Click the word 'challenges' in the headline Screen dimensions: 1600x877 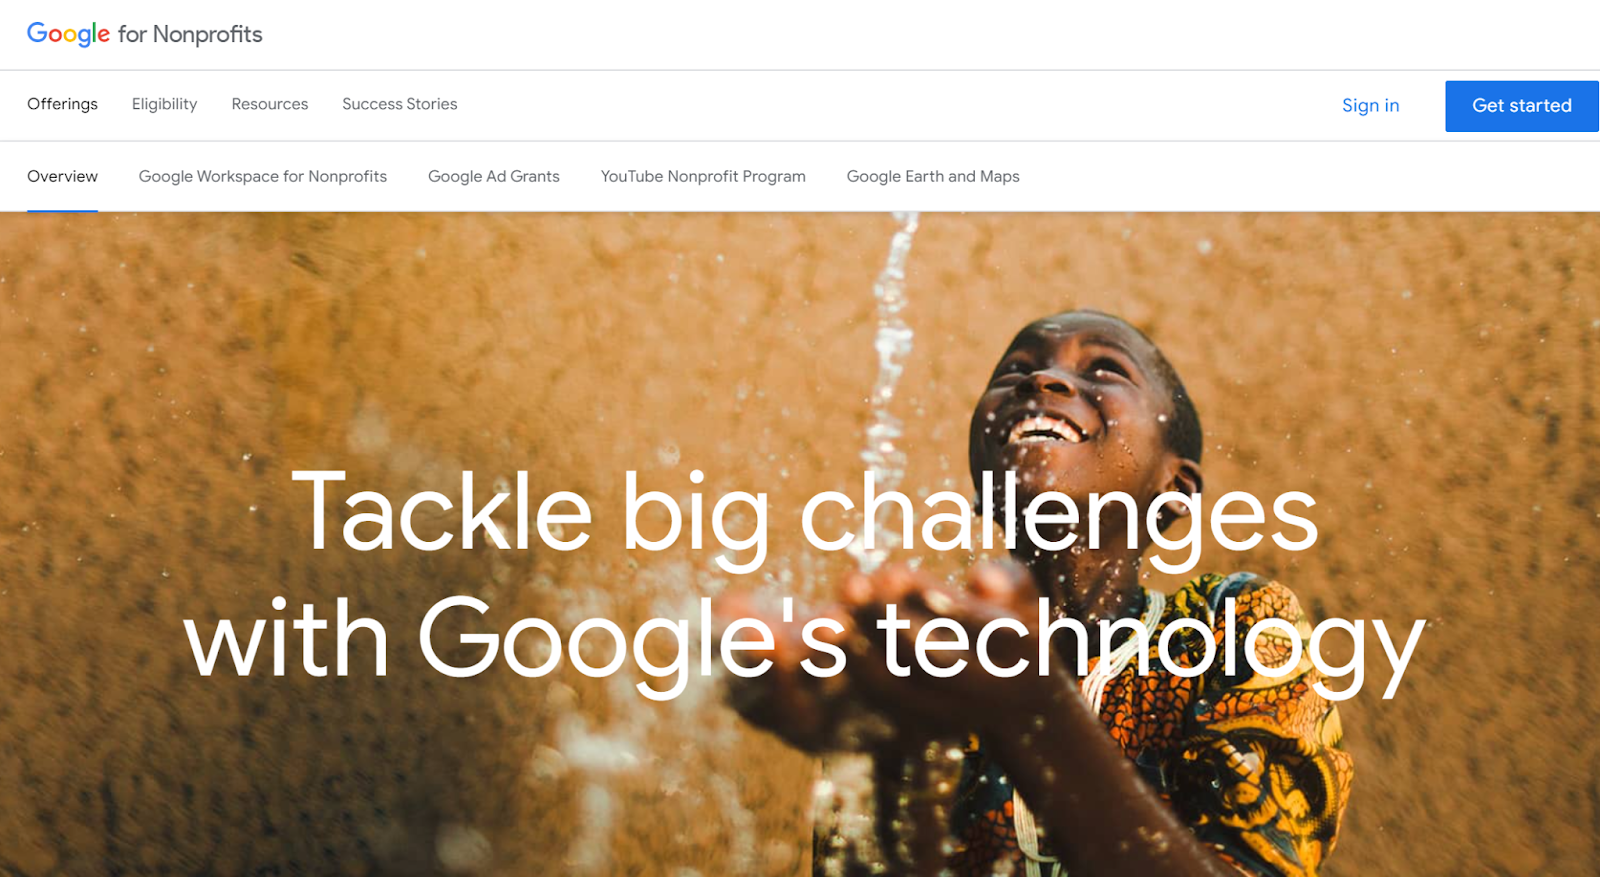[x=1059, y=516]
